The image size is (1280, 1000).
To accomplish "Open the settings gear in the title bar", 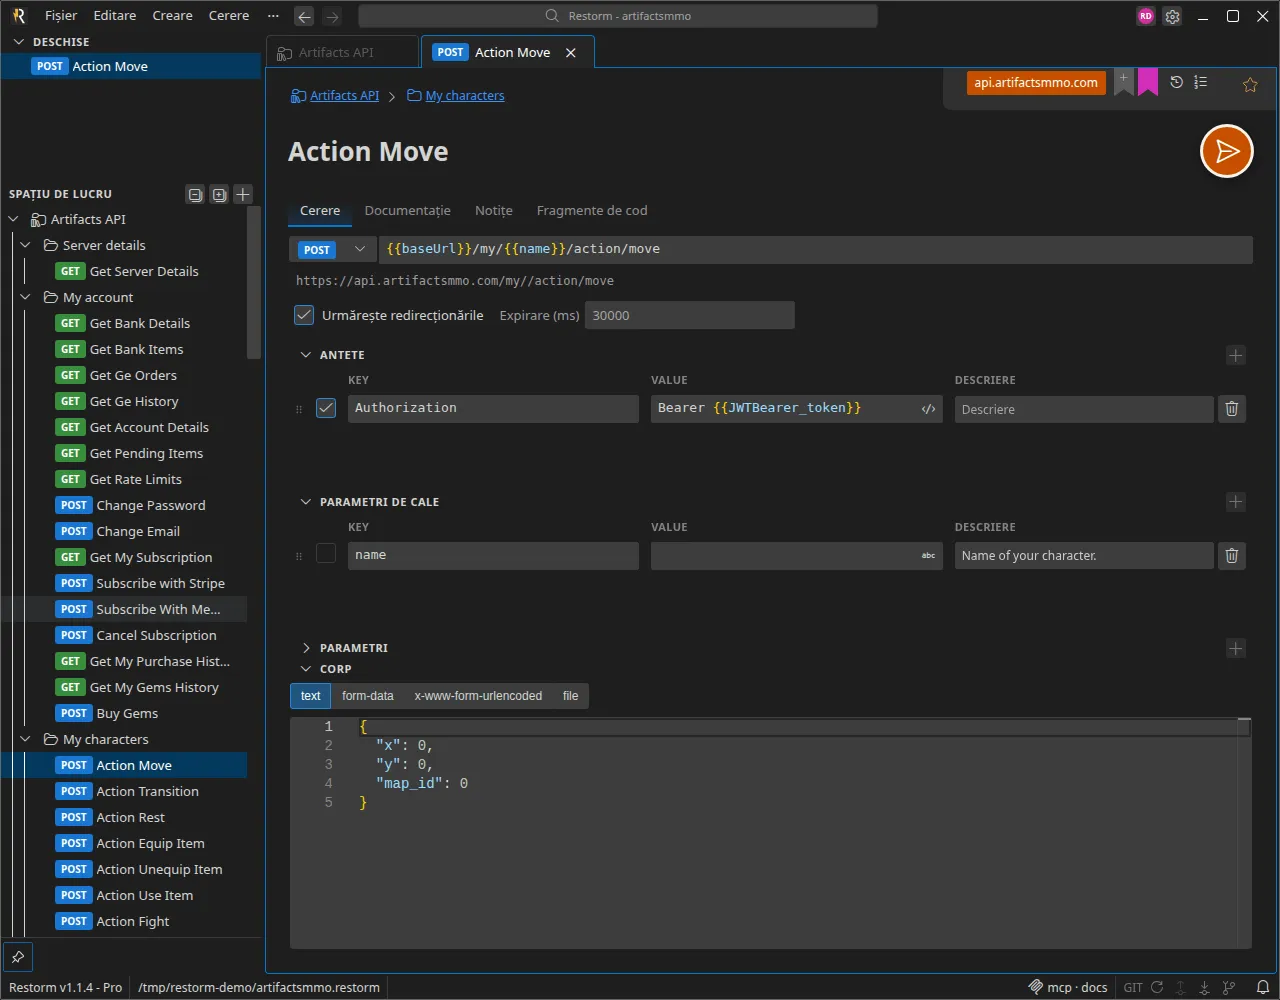I will [1173, 16].
